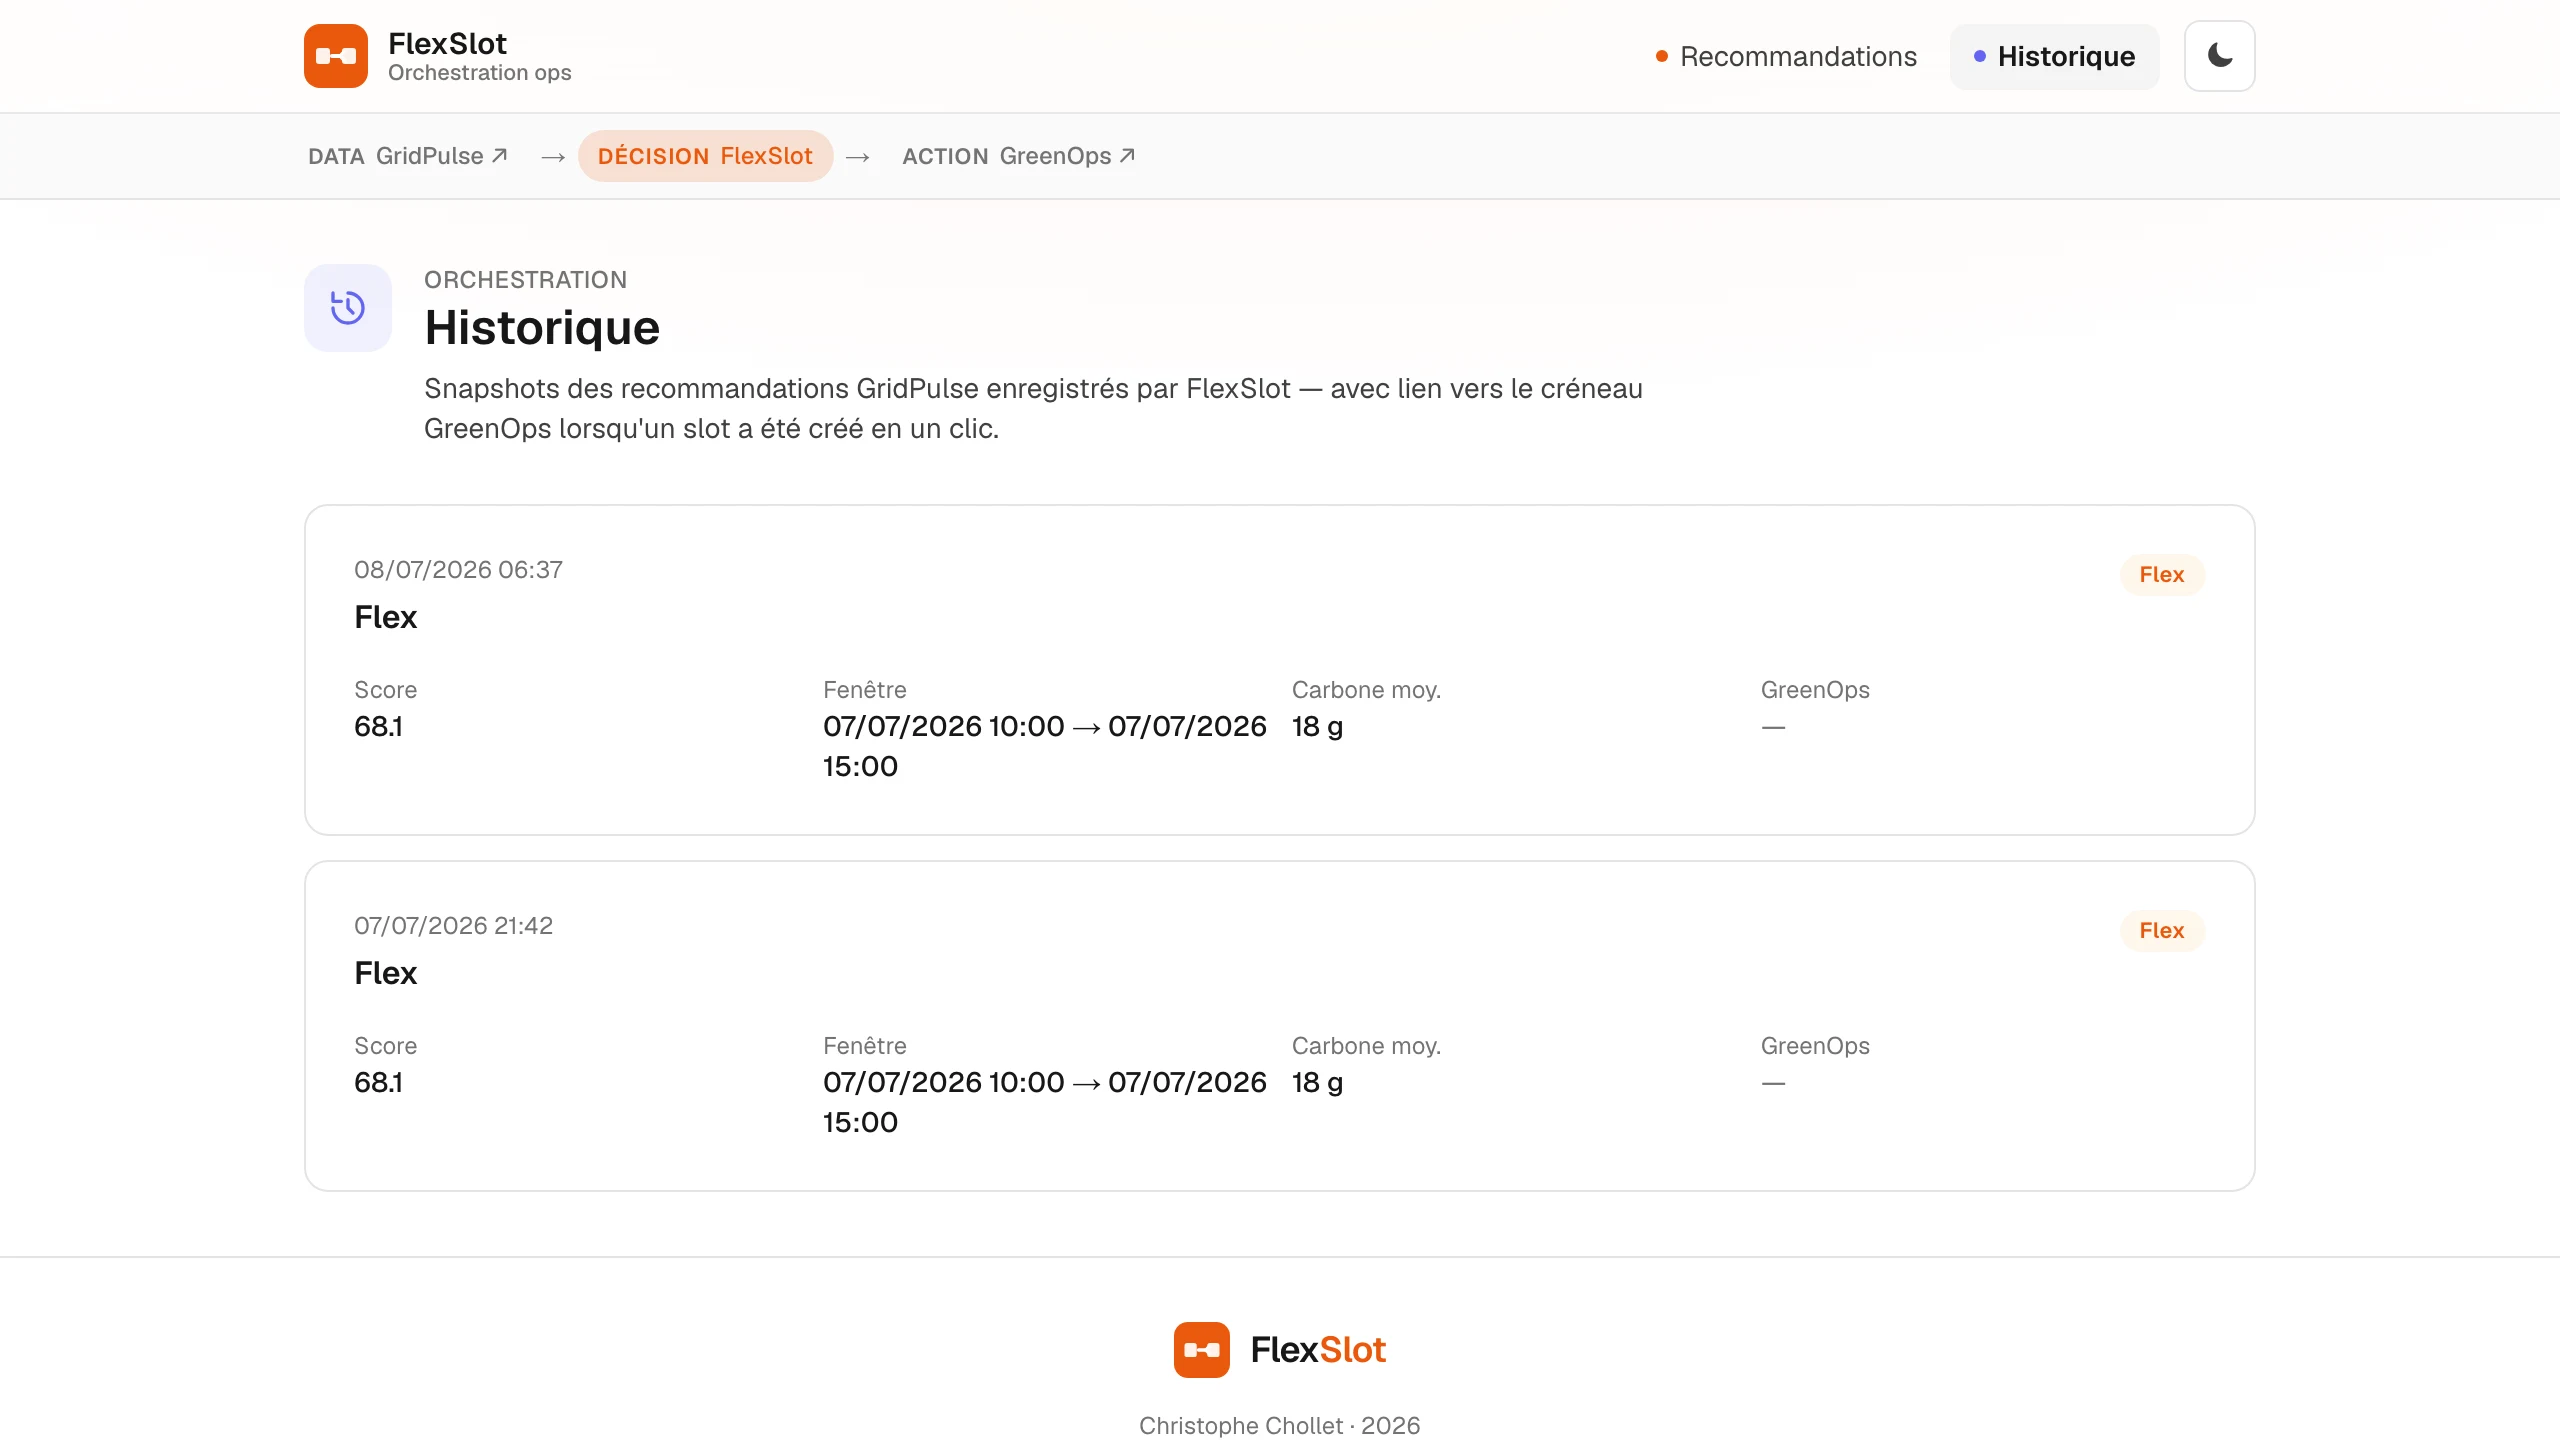2560x1440 pixels.
Task: Click the FlexSlot header brand name
Action: pyautogui.click(x=447, y=43)
